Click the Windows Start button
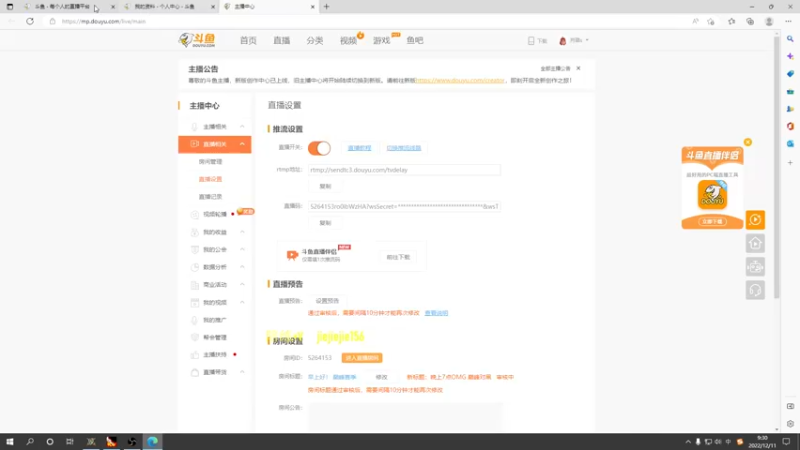The height and width of the screenshot is (450, 800). [x=10, y=441]
